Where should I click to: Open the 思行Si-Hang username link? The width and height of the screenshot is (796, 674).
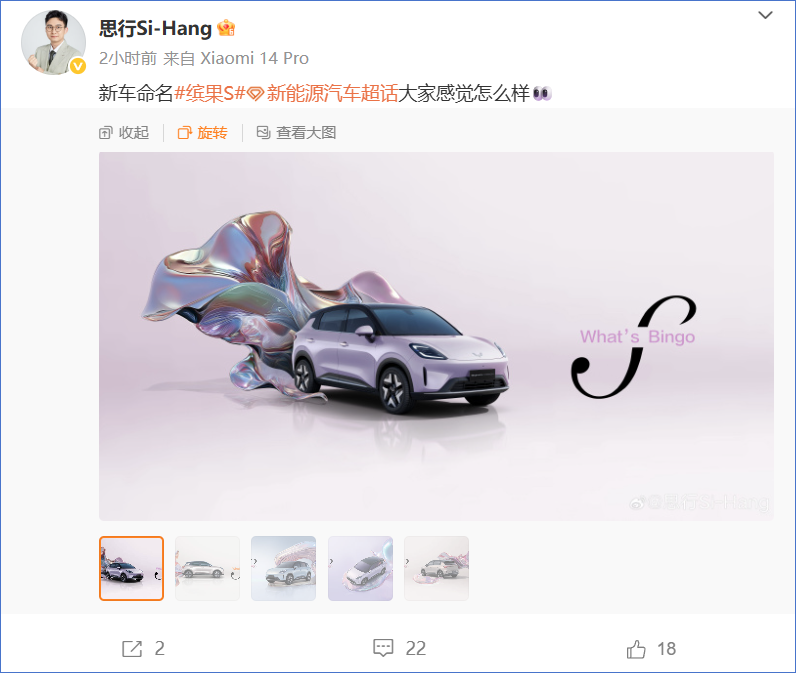[x=155, y=28]
